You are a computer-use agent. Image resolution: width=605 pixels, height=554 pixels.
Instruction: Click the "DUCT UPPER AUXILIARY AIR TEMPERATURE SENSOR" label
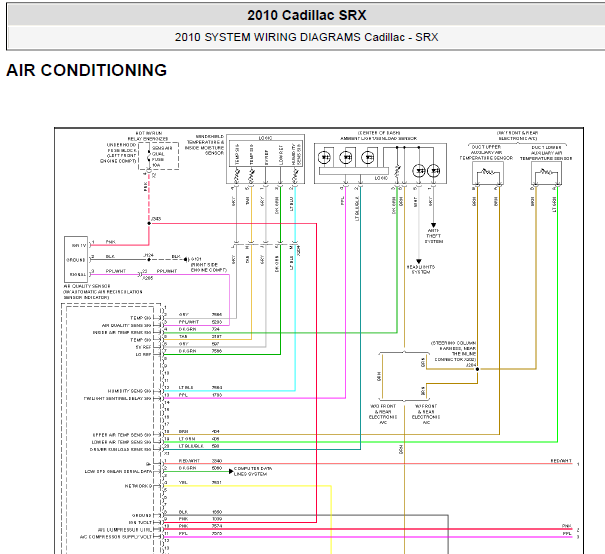[x=486, y=152]
